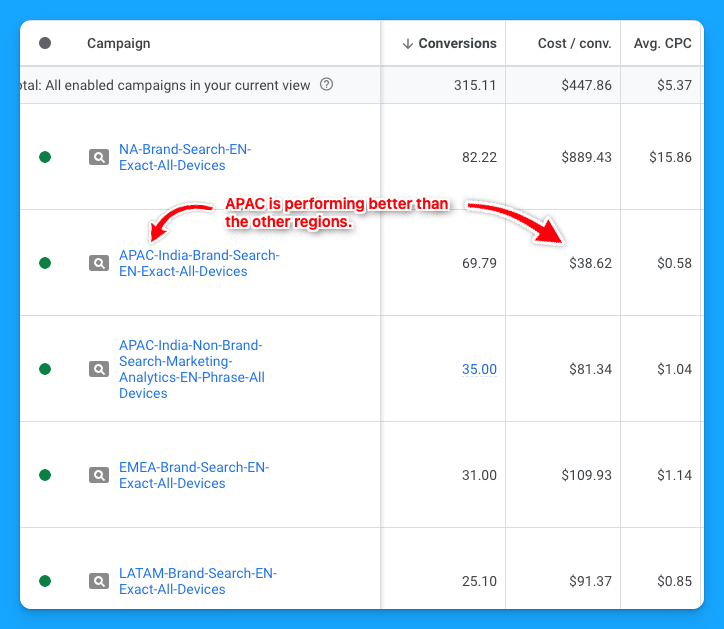Click the underlined 35.00 conversions value
This screenshot has width=724, height=629.
click(x=479, y=369)
